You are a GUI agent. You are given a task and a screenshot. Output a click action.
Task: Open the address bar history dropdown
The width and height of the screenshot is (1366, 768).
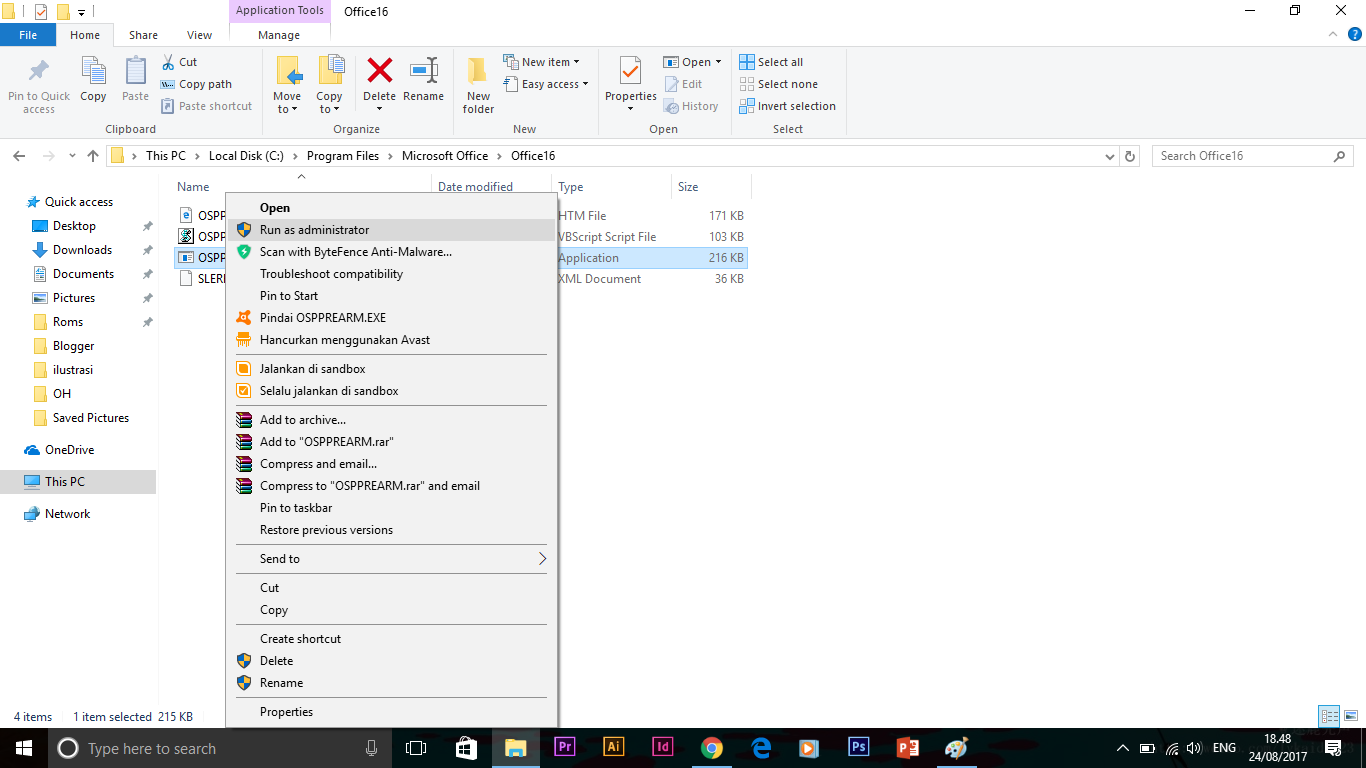pos(1110,156)
